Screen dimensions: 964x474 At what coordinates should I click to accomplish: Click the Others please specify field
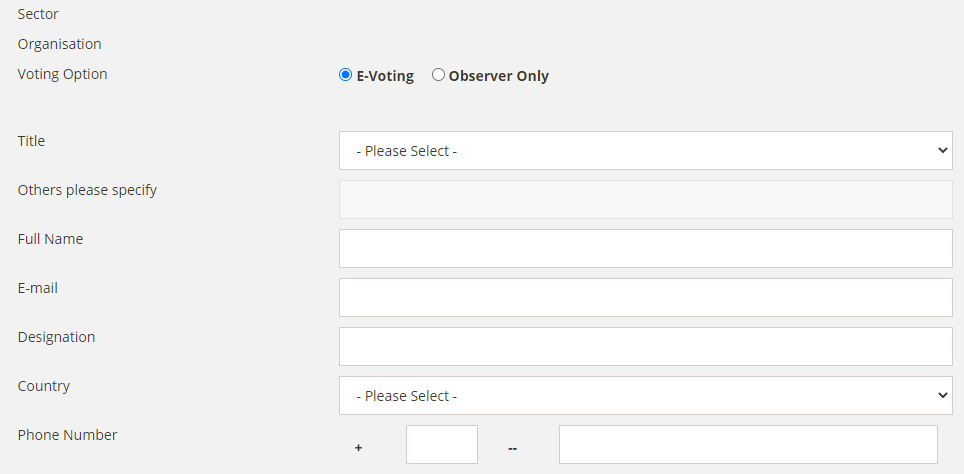[x=646, y=199]
